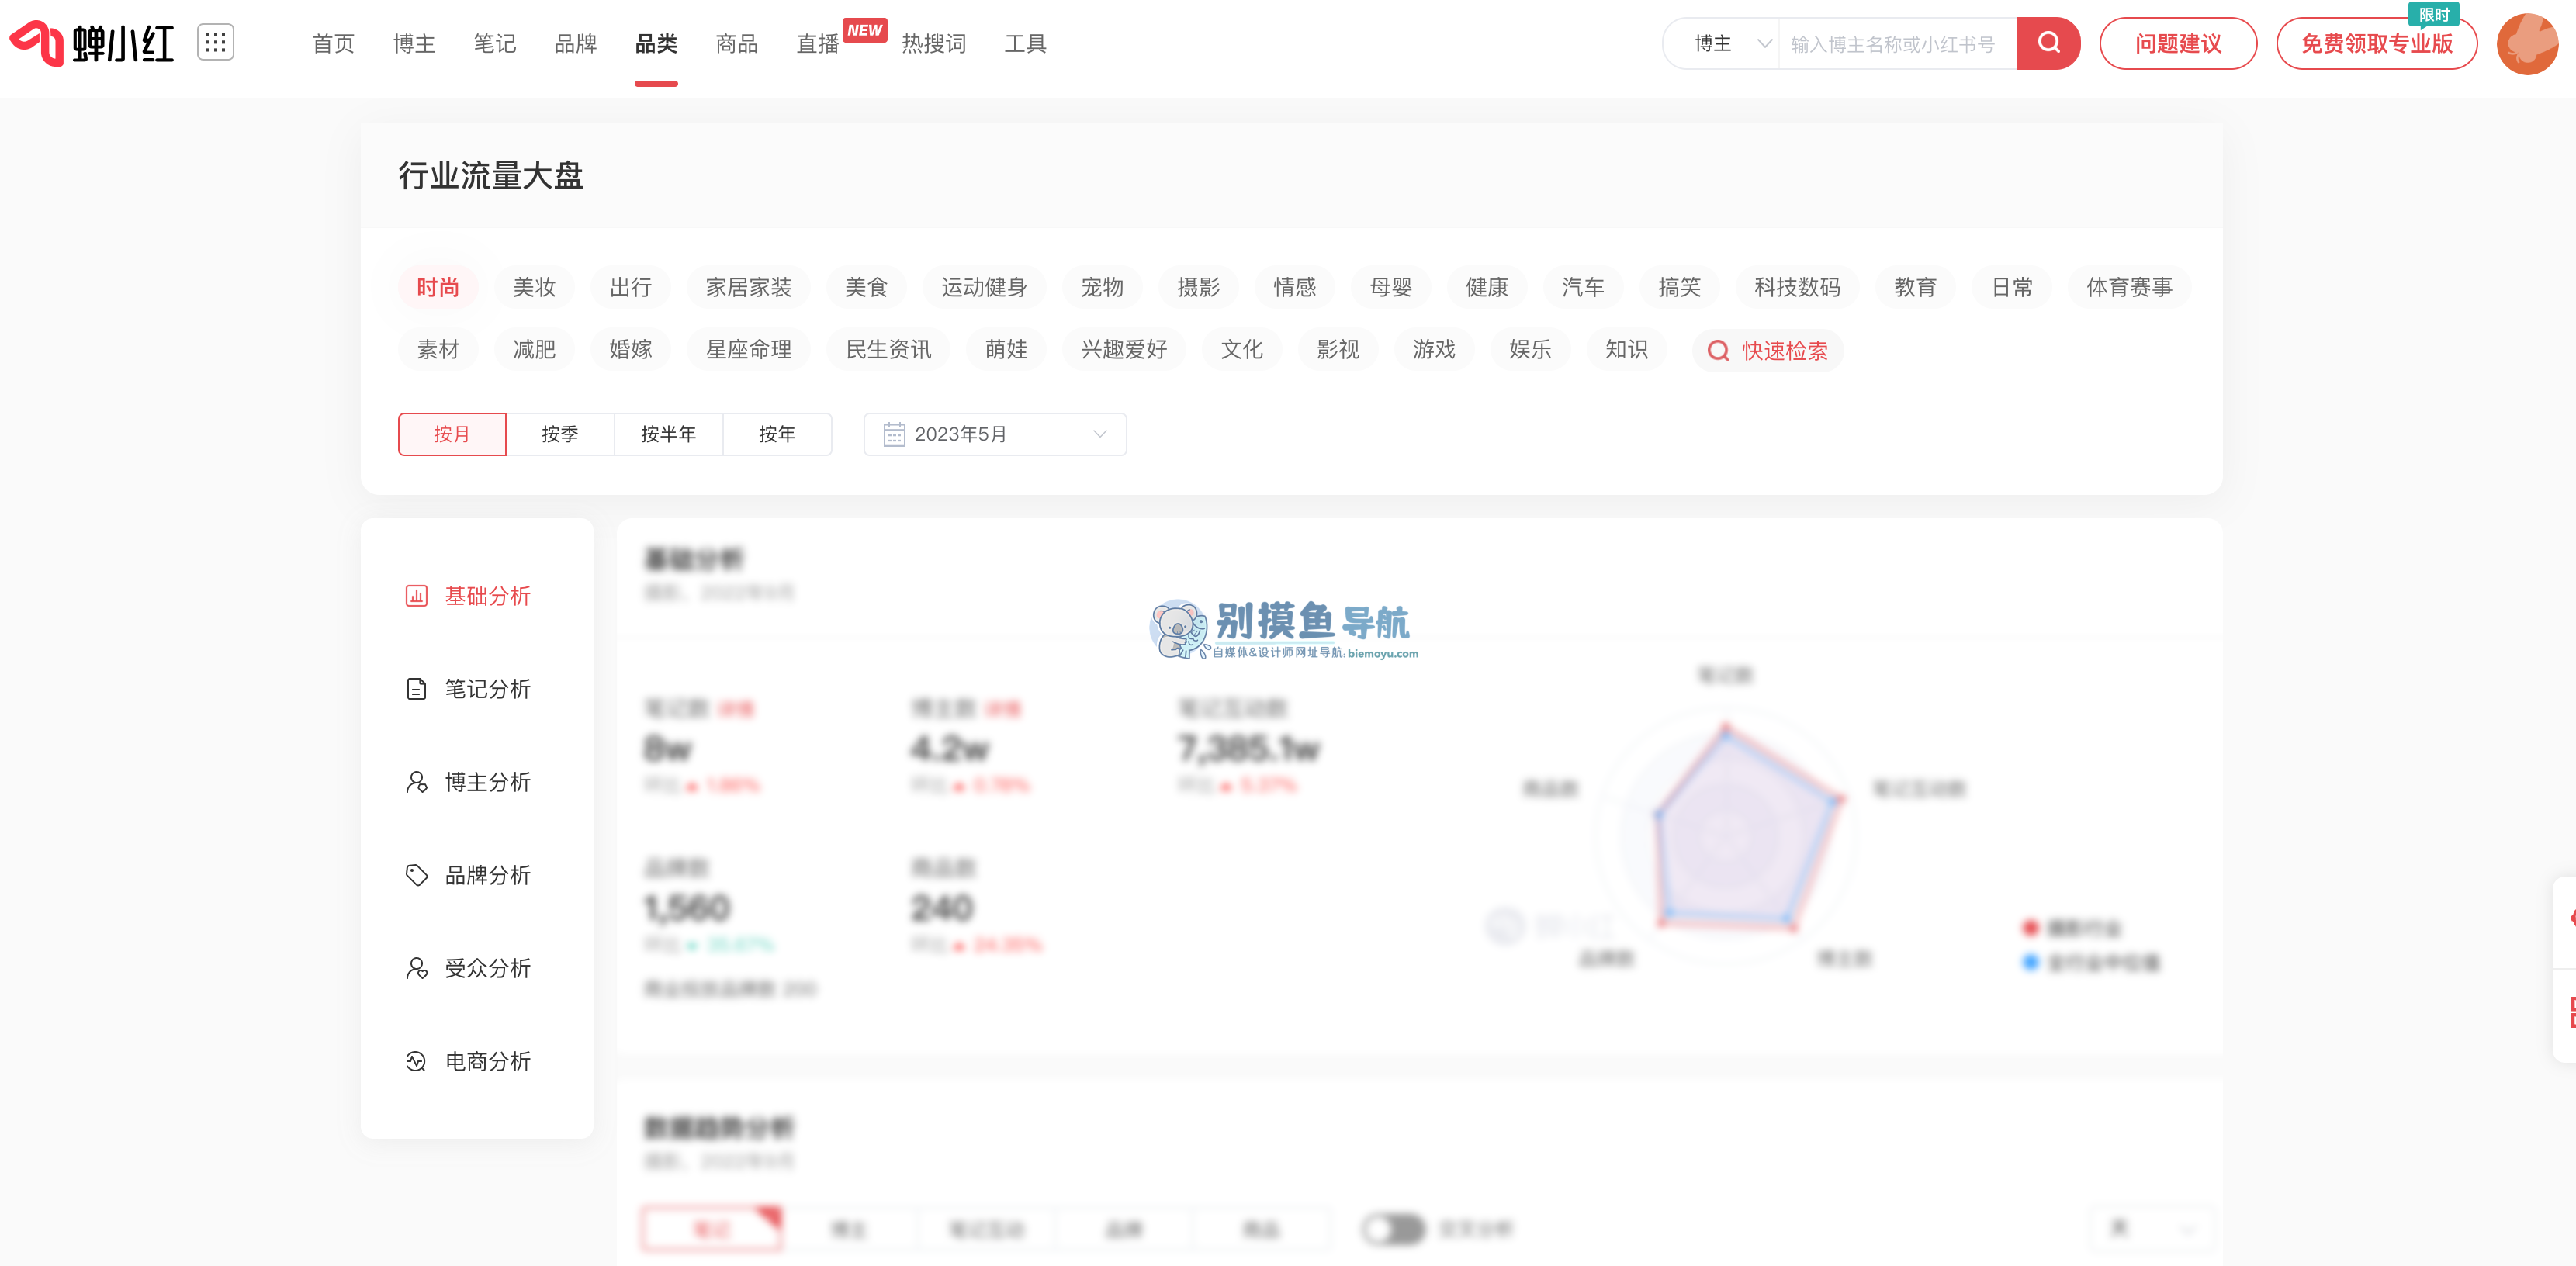Open the 快速检索 quick search
Viewport: 2576px width, 1266px height.
pos(1768,351)
